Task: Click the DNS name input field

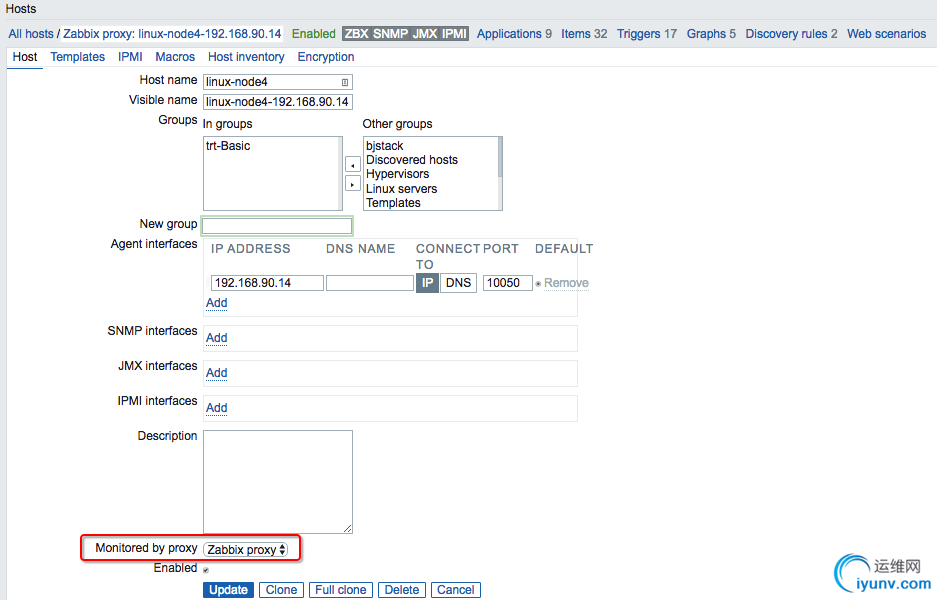Action: tap(370, 283)
